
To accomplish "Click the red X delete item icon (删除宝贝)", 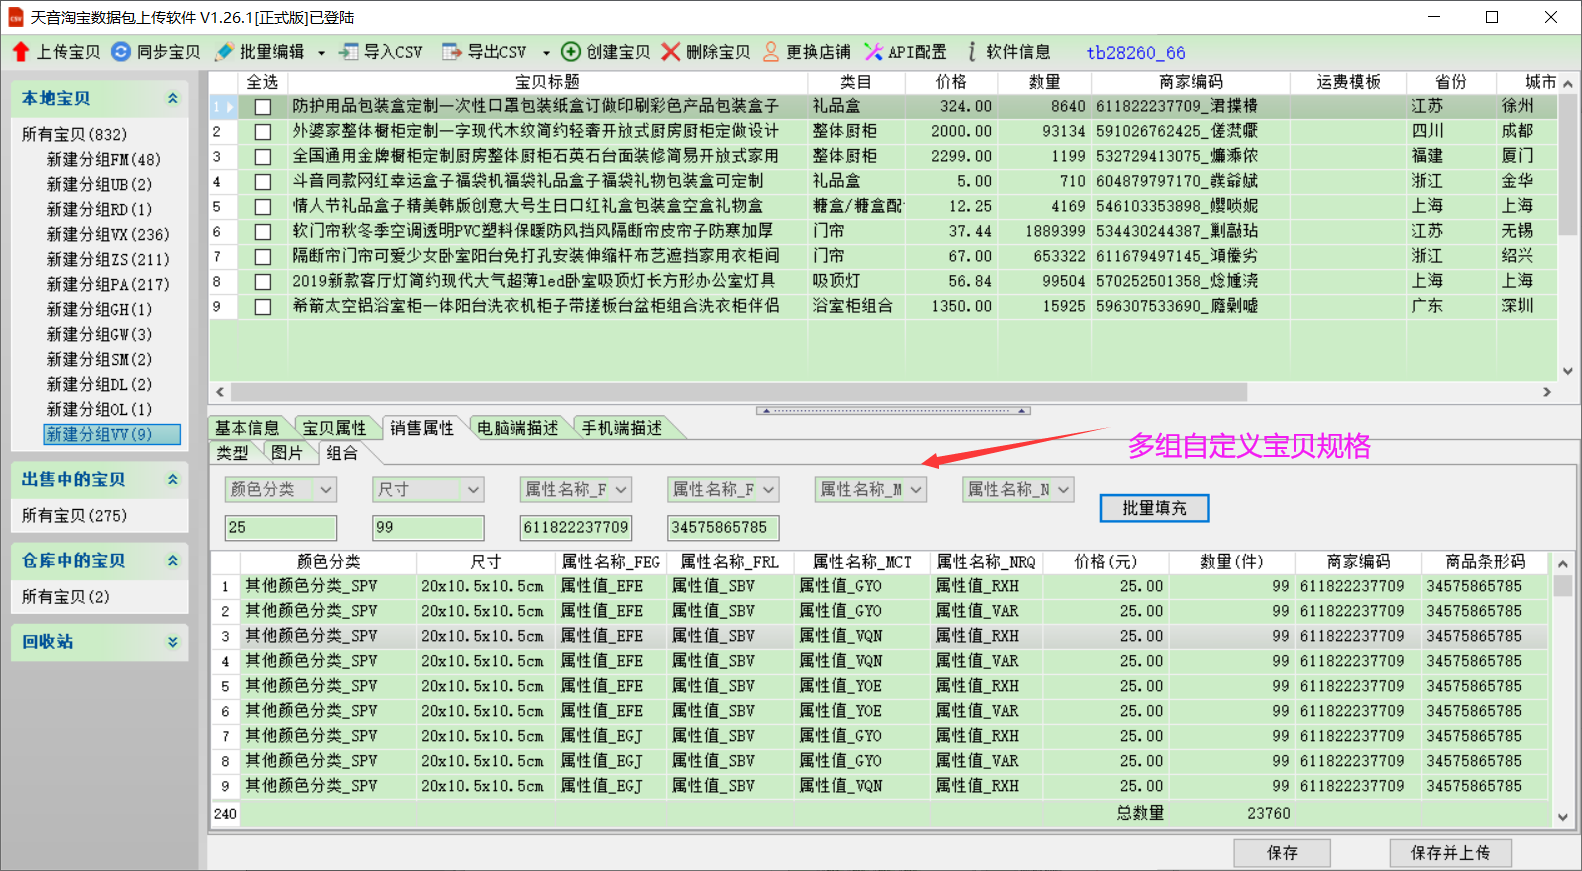I will pos(671,52).
